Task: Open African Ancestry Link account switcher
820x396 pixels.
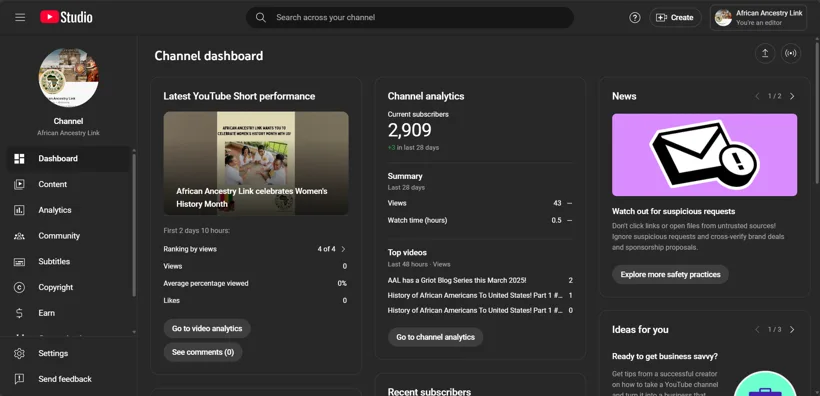Action: [758, 18]
